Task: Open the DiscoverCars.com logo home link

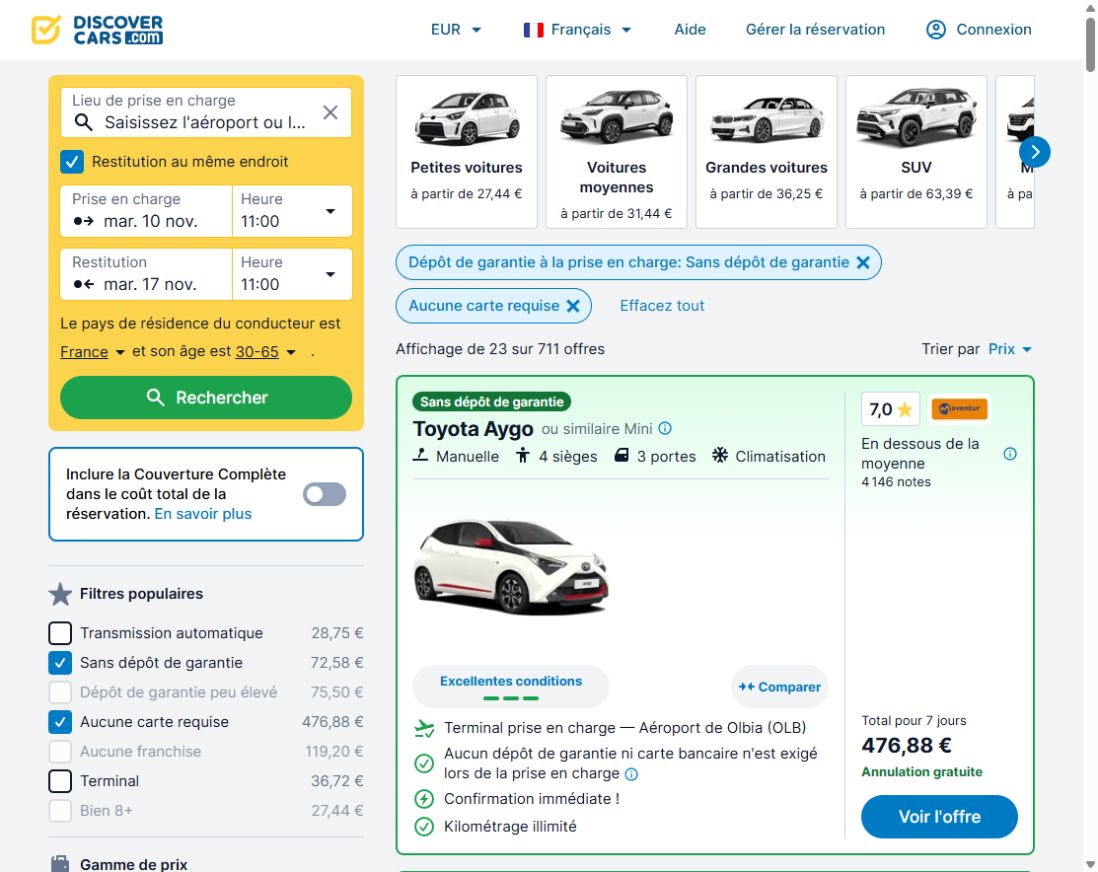Action: coord(97,29)
